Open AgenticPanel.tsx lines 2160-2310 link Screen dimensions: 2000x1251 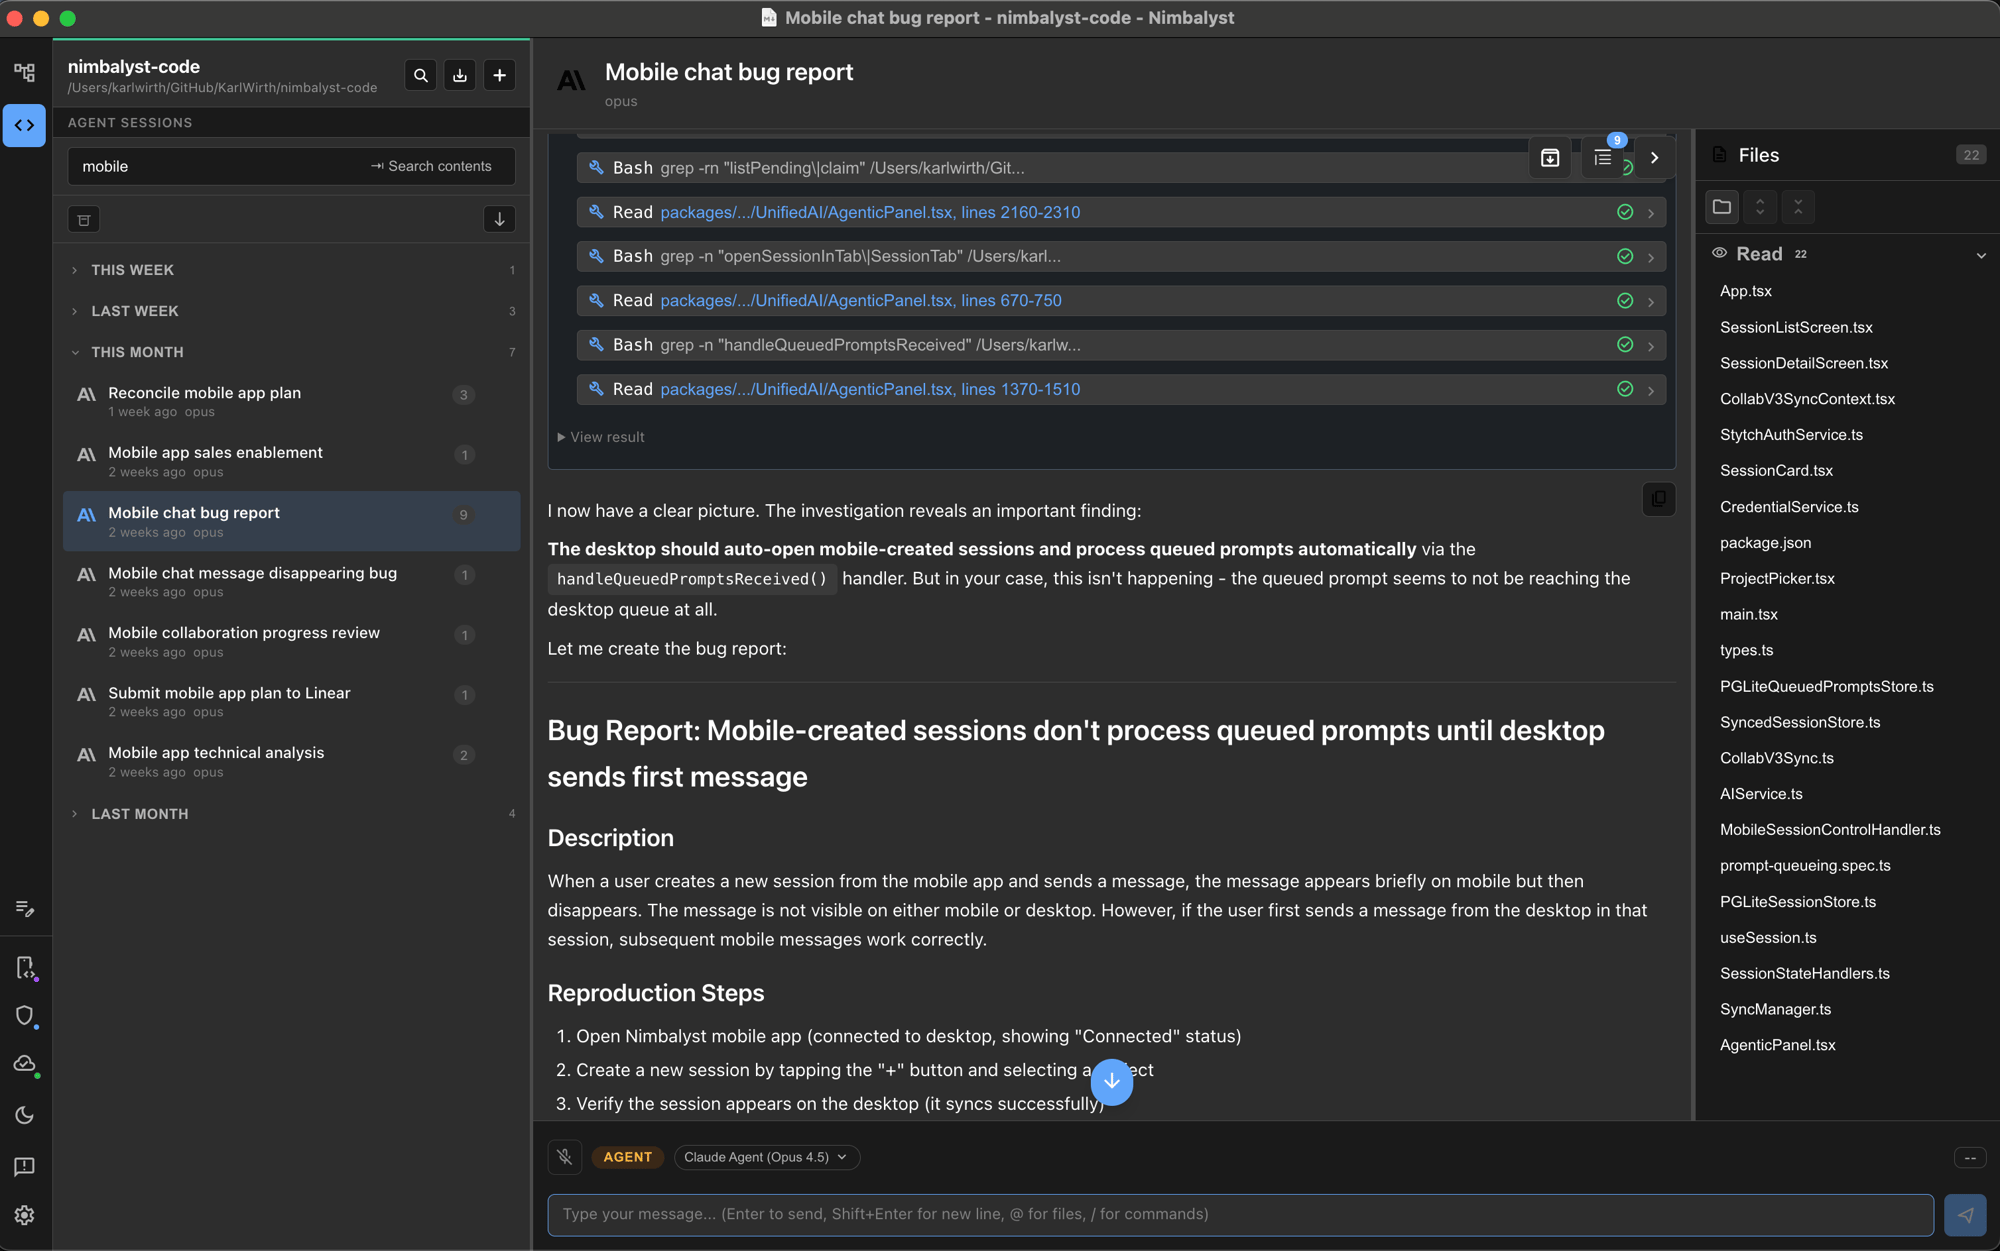click(869, 212)
